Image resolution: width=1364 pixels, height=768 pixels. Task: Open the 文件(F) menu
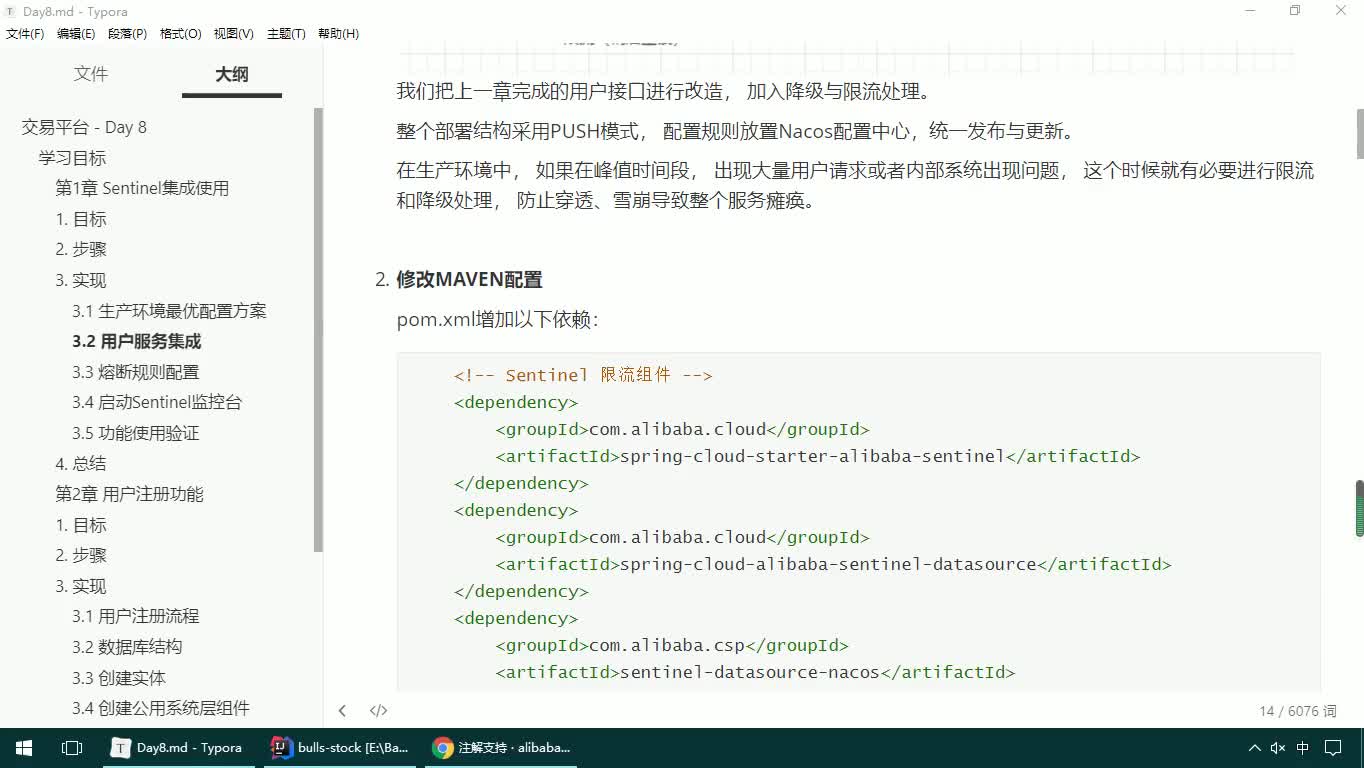coord(25,34)
